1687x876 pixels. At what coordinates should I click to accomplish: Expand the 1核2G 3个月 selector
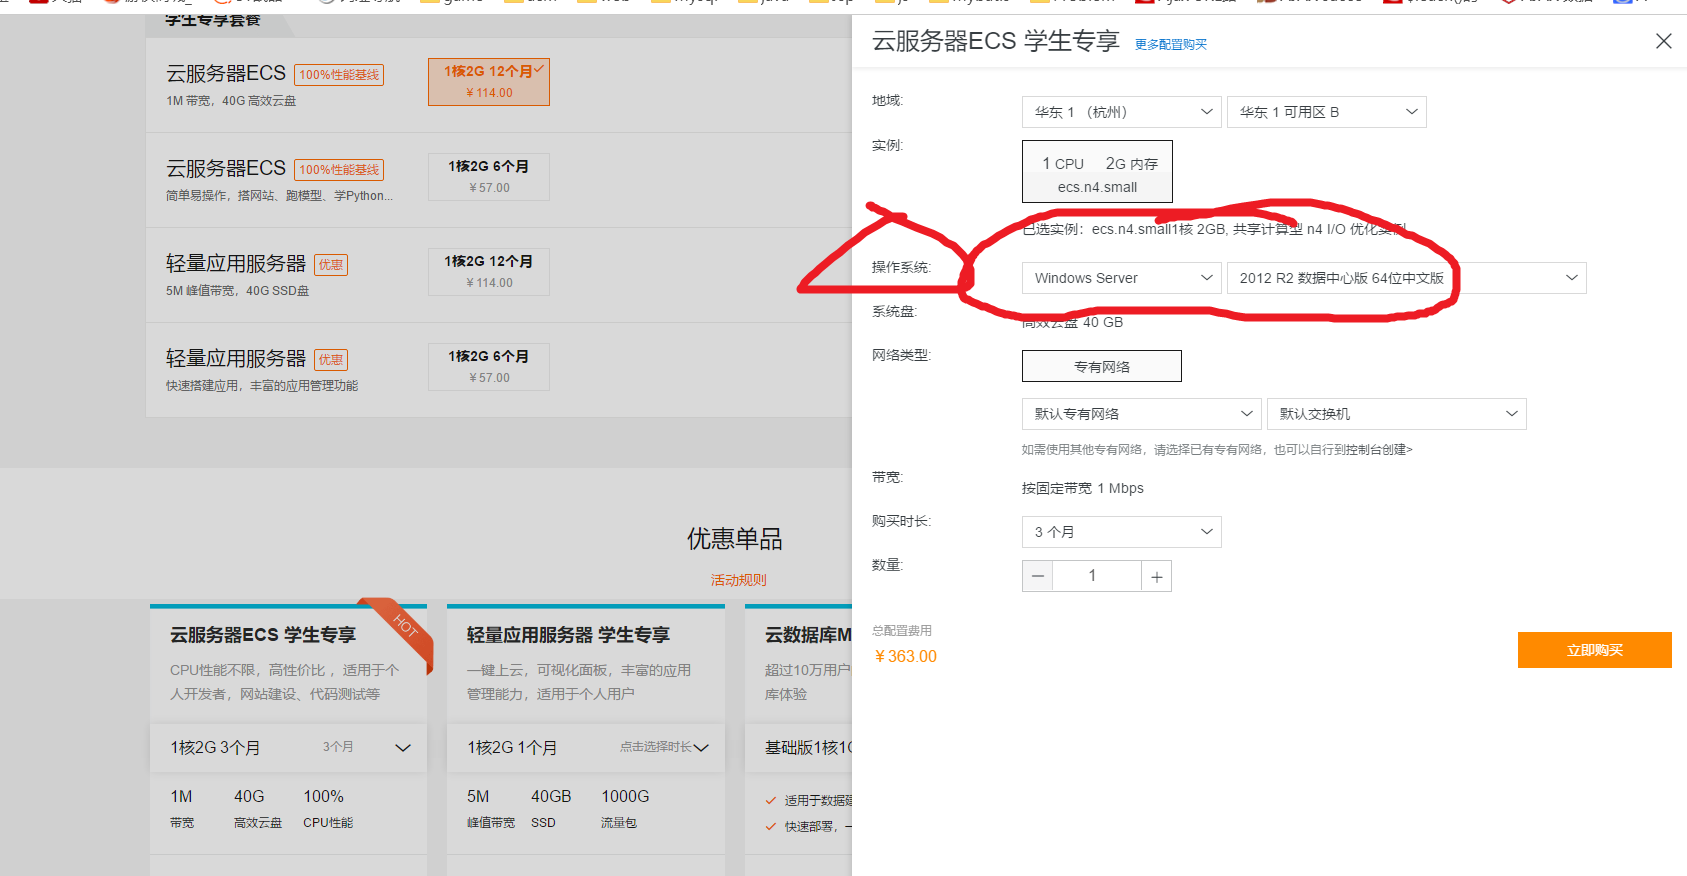pyautogui.click(x=288, y=748)
